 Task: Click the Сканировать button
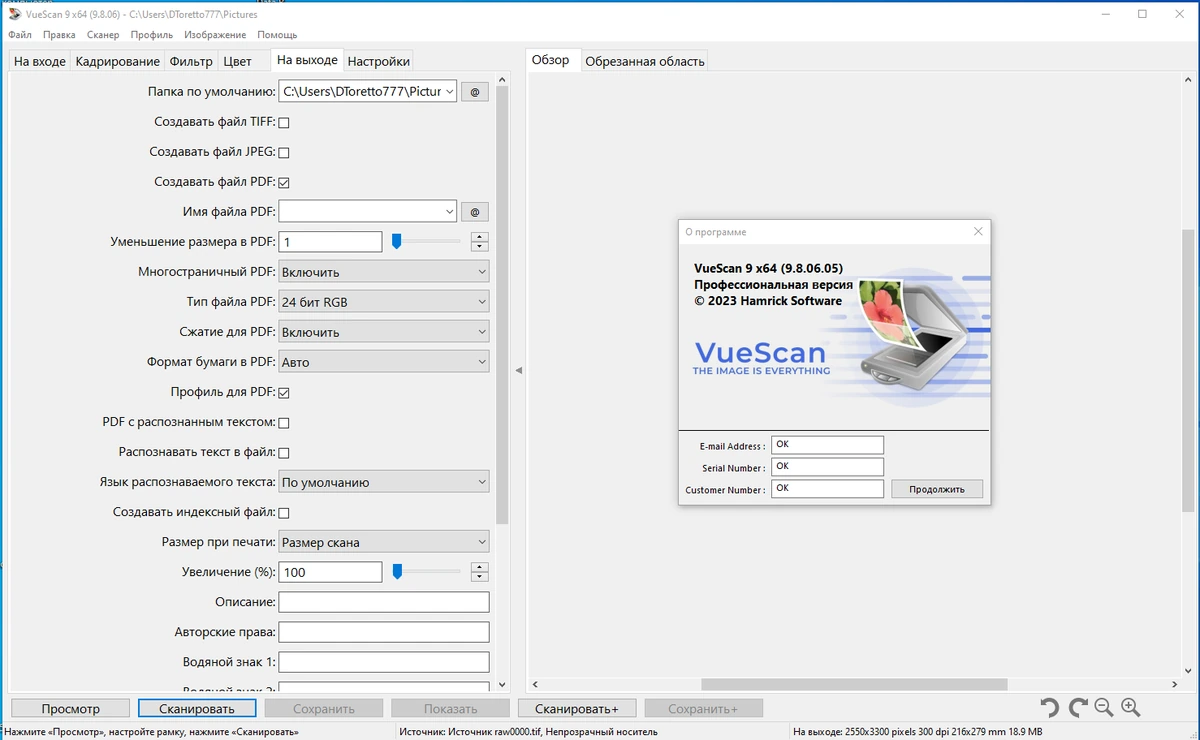pos(197,708)
